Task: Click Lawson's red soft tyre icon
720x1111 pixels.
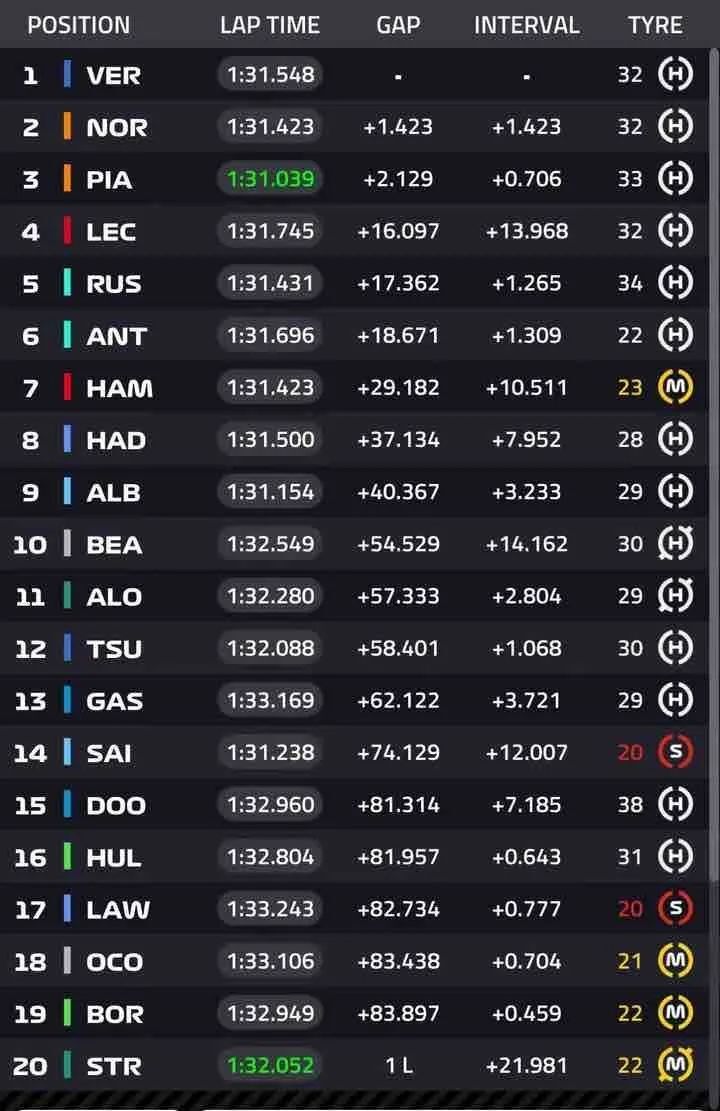Action: coord(675,908)
